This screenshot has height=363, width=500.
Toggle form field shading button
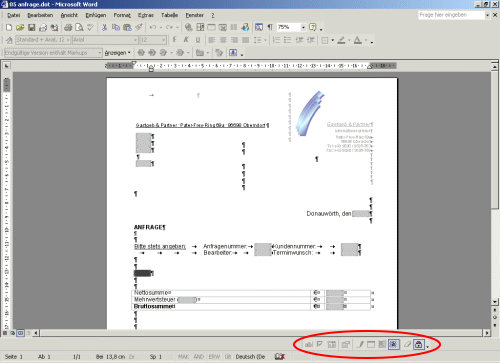coord(394,344)
